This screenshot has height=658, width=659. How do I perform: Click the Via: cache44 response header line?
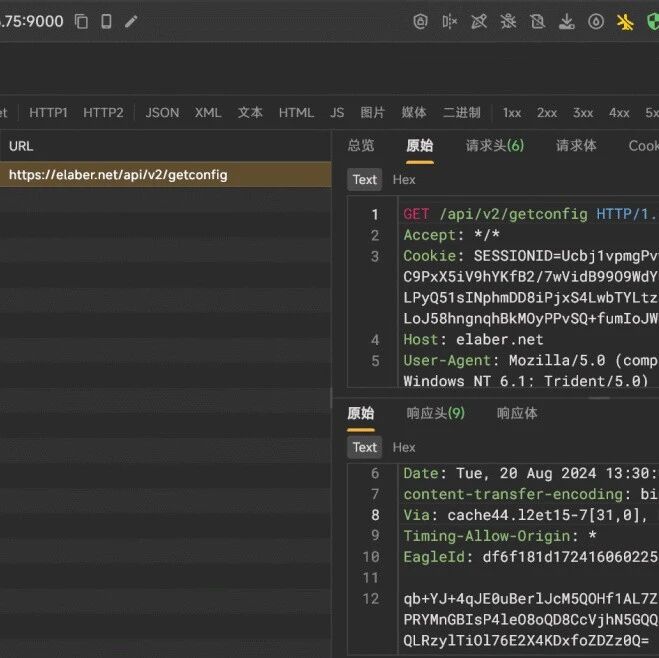526,515
